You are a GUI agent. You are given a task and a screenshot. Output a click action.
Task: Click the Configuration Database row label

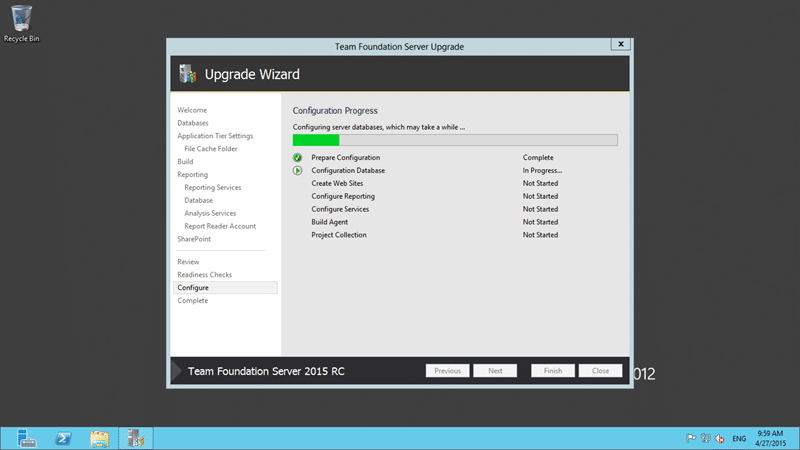pyautogui.click(x=348, y=170)
